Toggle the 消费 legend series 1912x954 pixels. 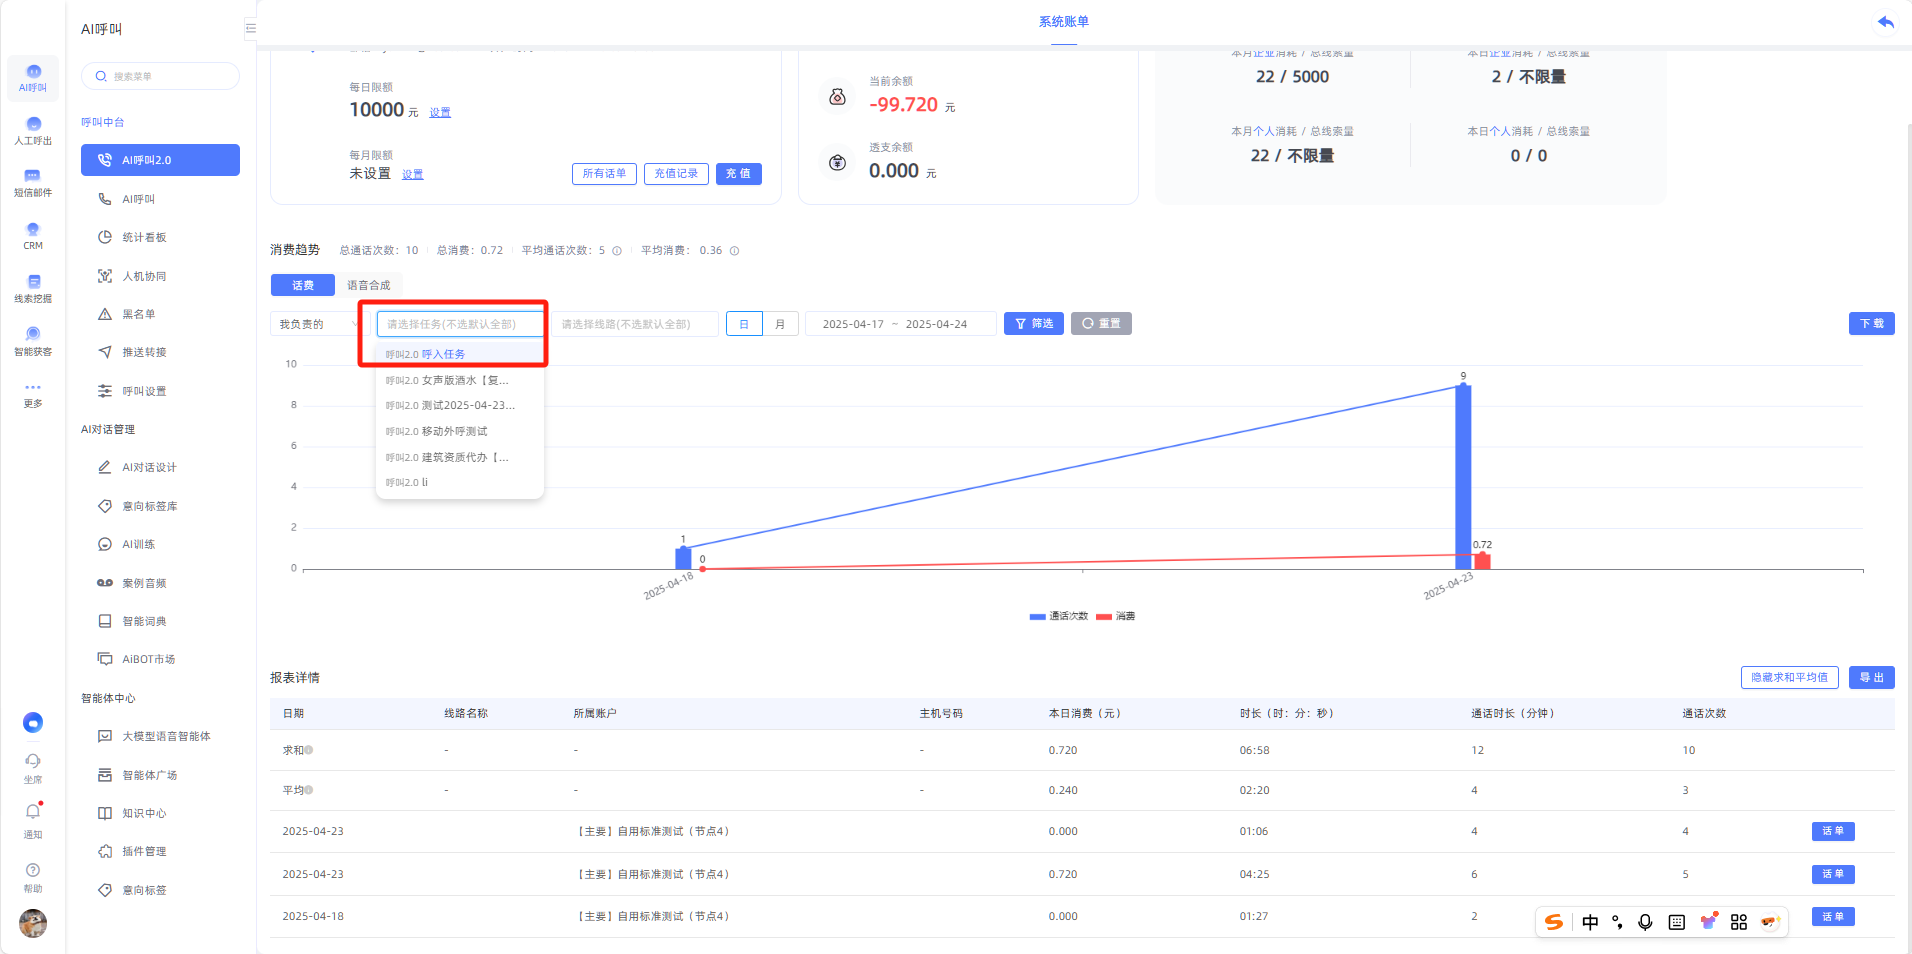coord(1115,616)
